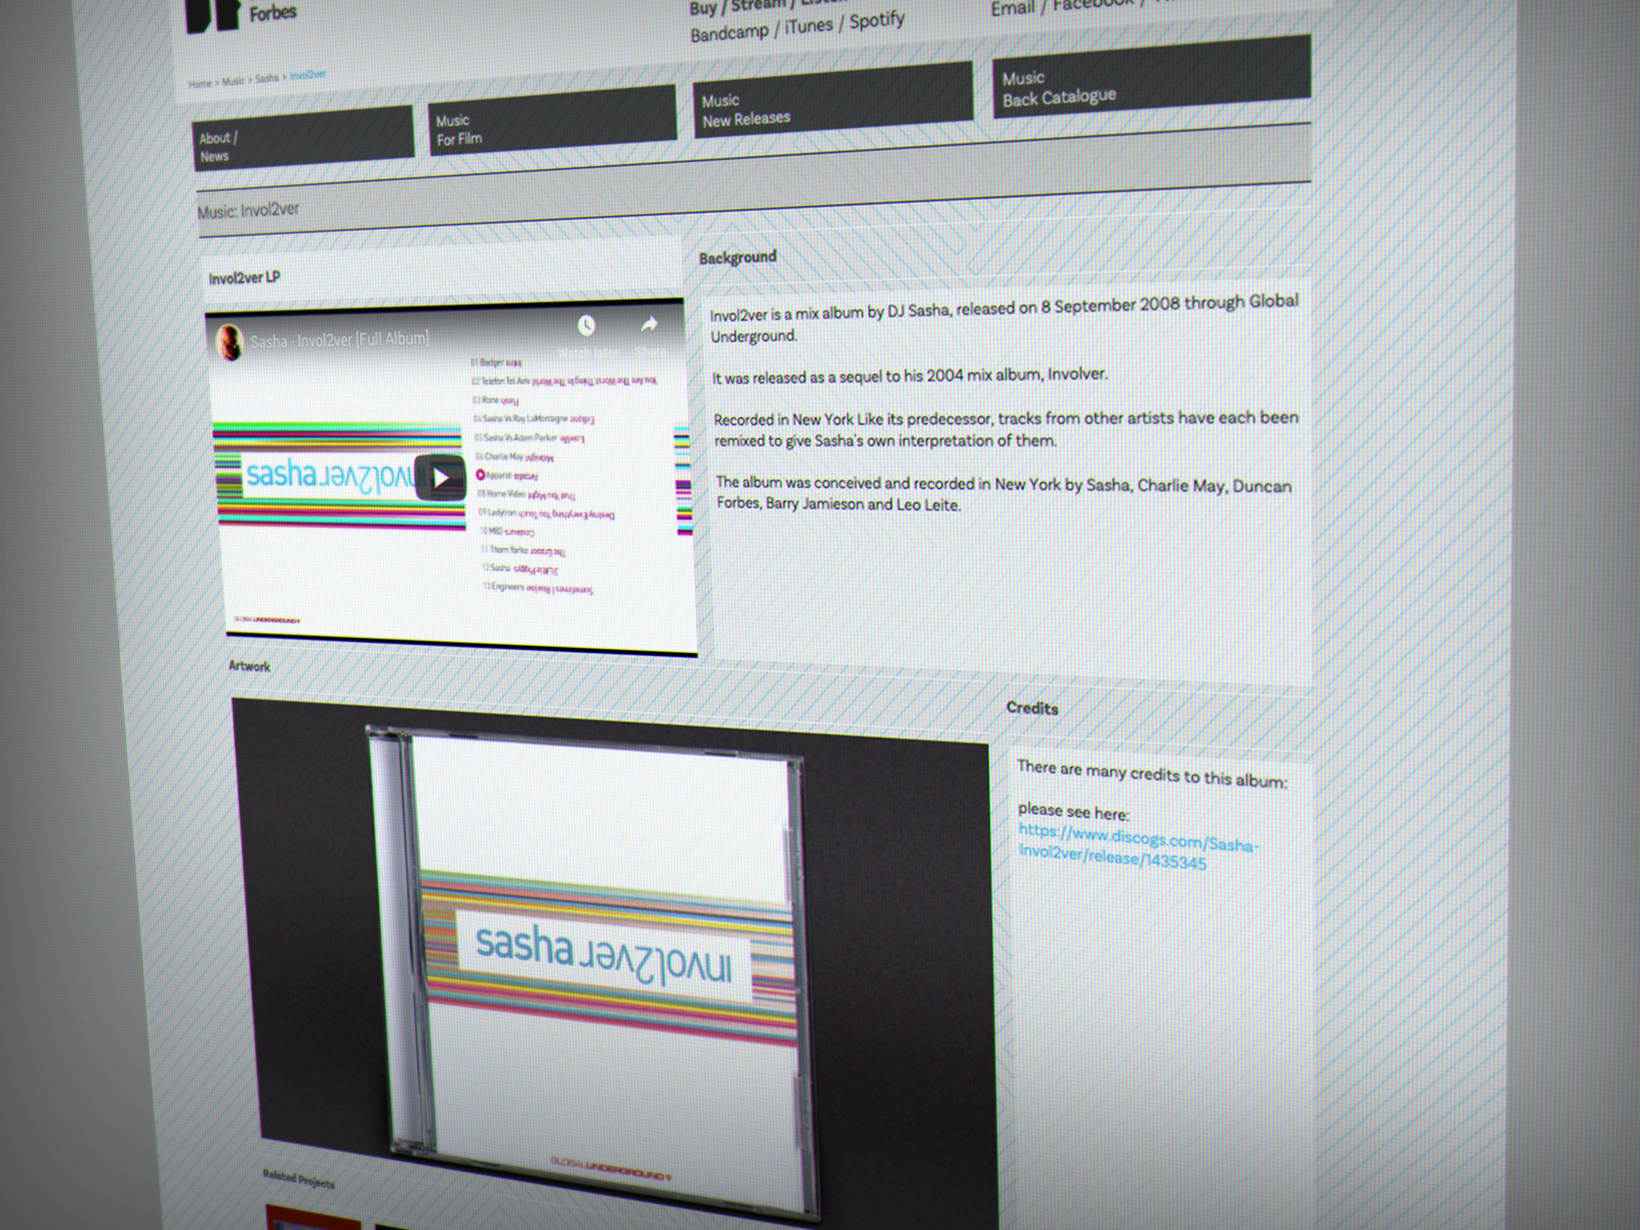Click the 'Invol2ver LP' section heading
The height and width of the screenshot is (1230, 1640).
coord(244,278)
